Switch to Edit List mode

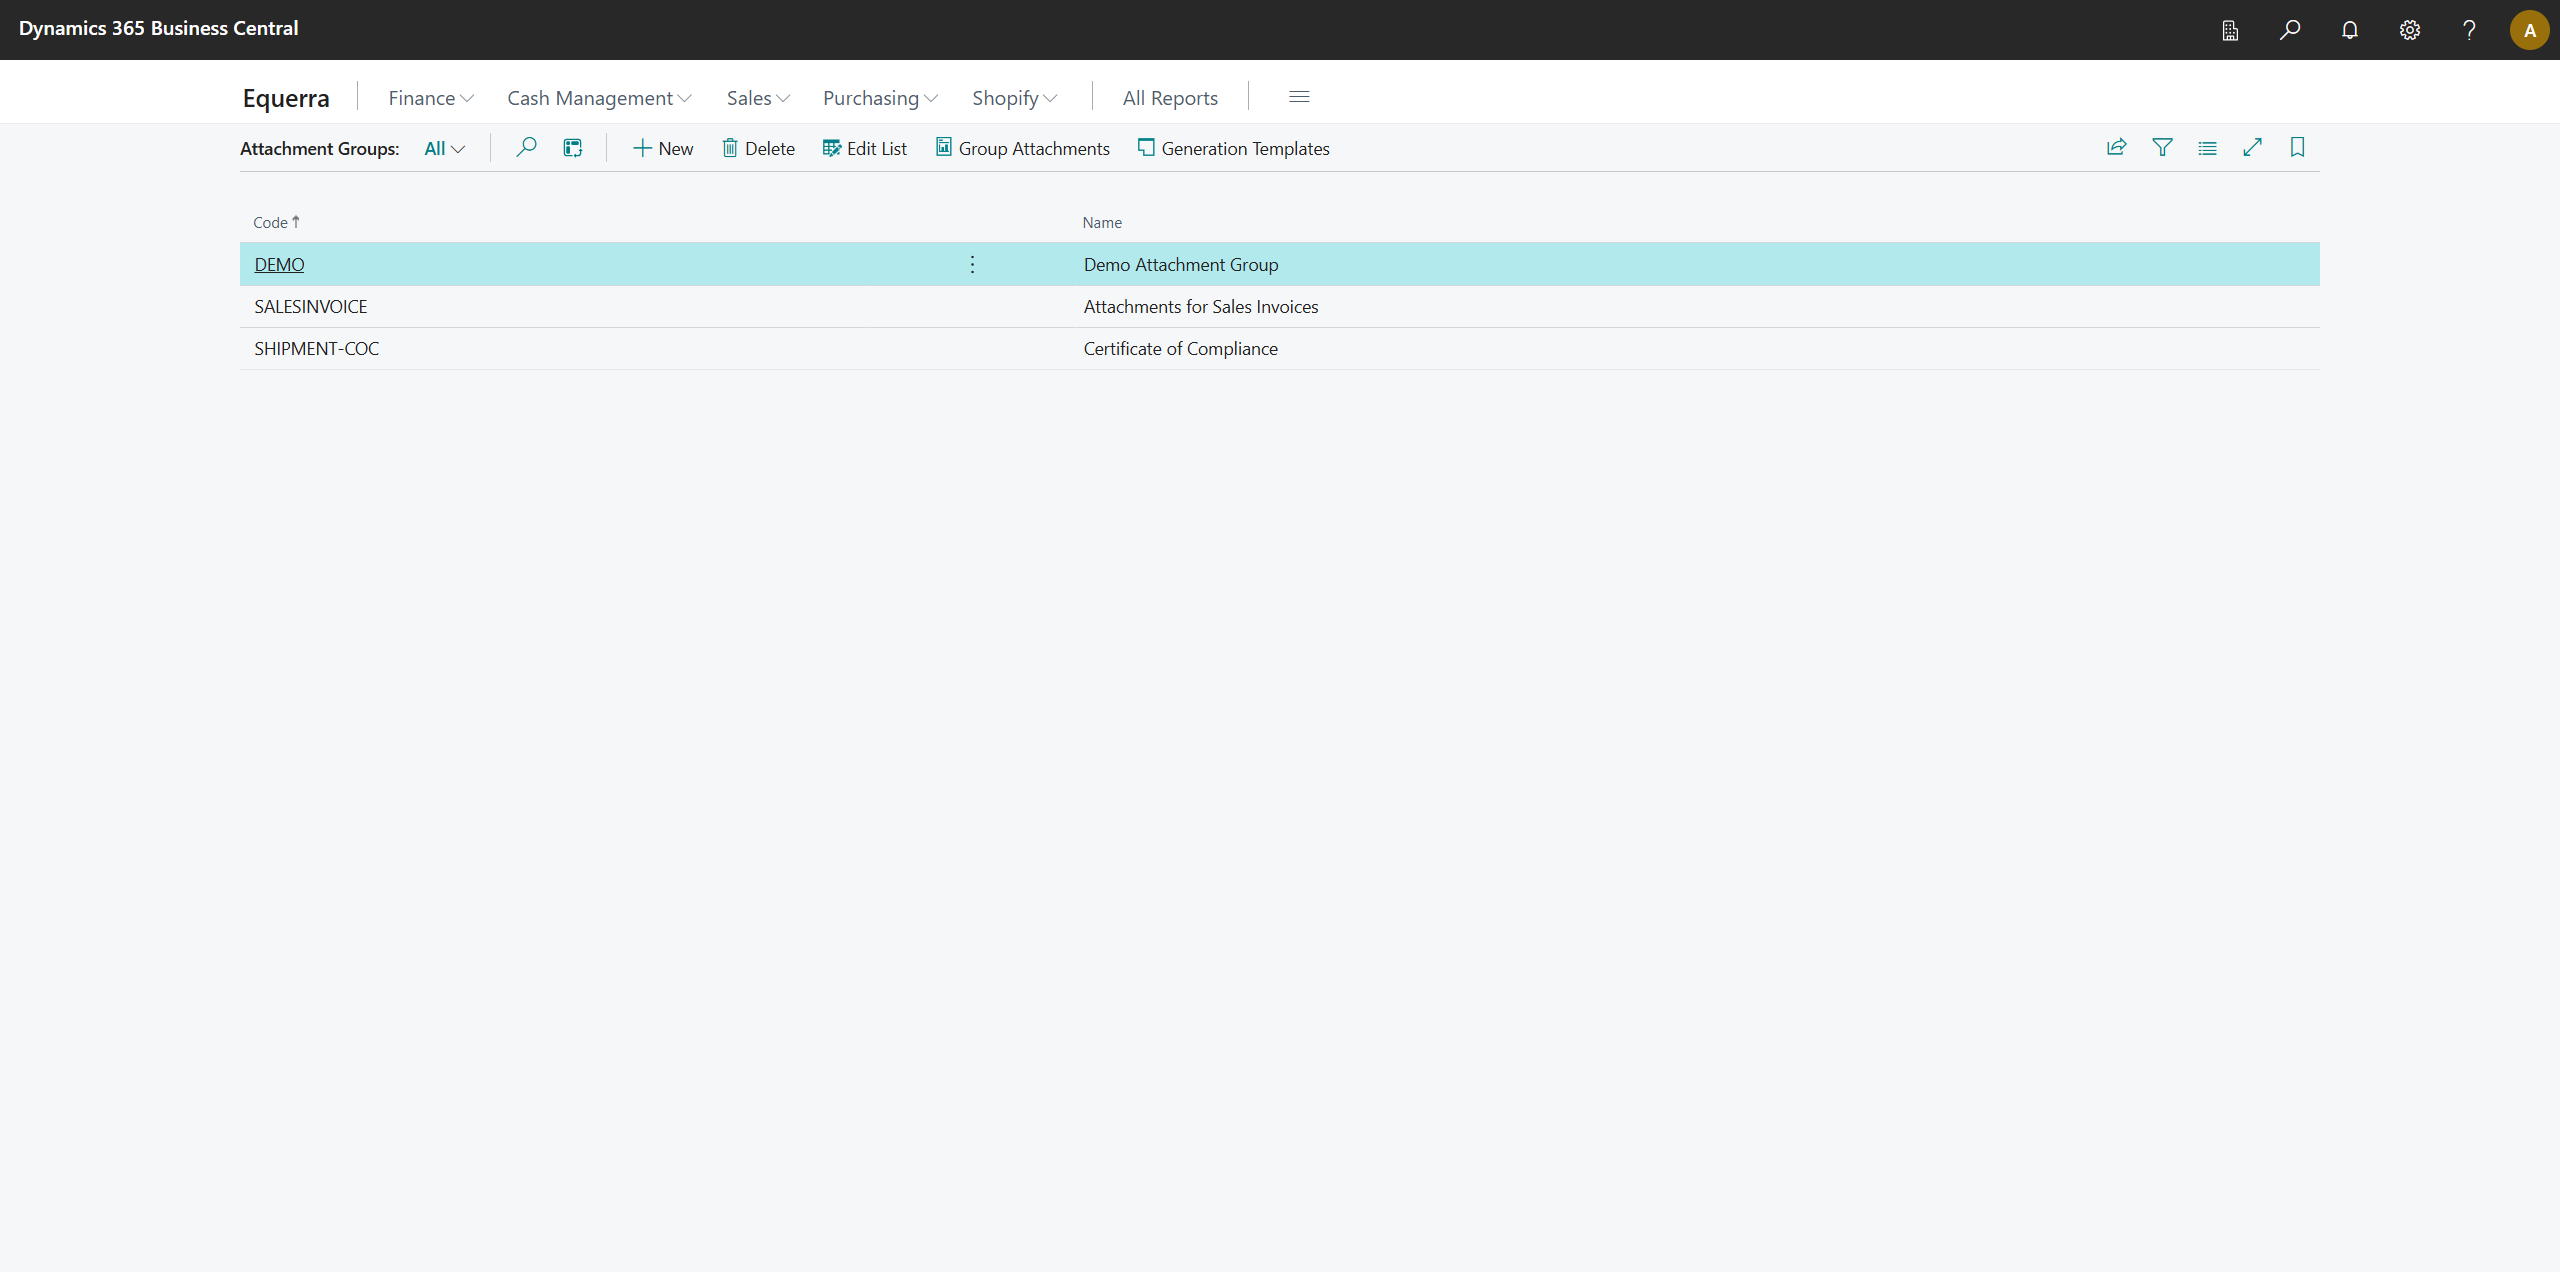pos(865,149)
